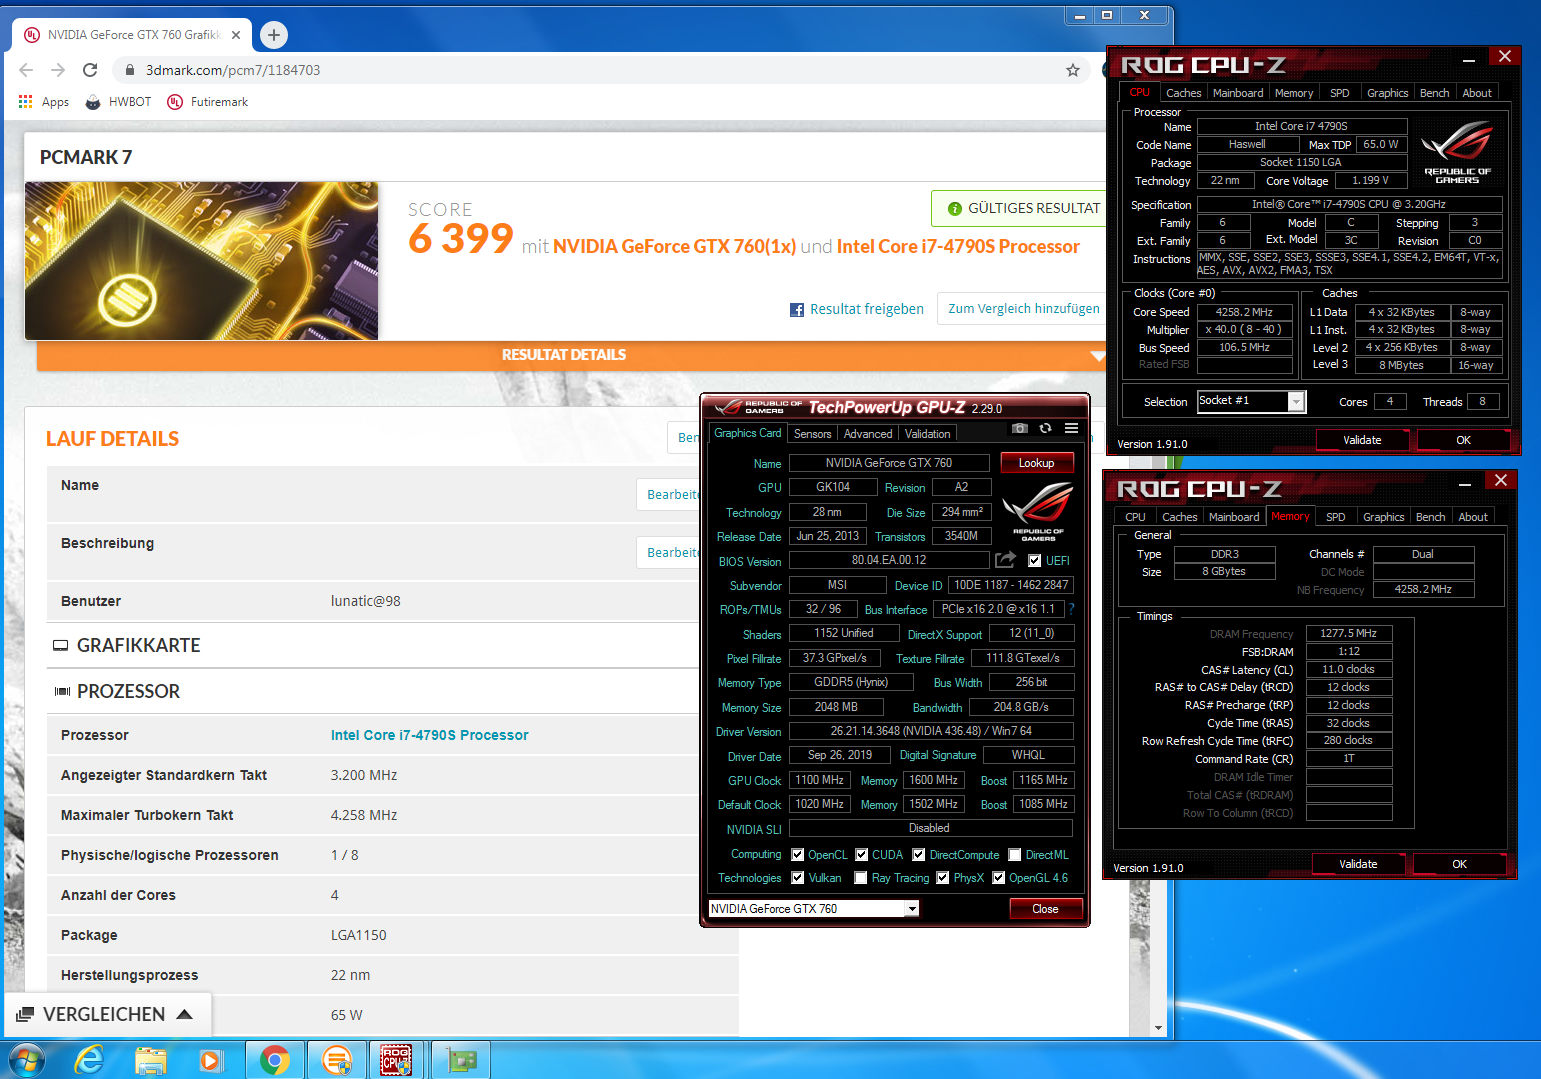Image resolution: width=1541 pixels, height=1079 pixels.
Task: Open SPD tab in bottom CPU-Z window
Action: click(1335, 517)
